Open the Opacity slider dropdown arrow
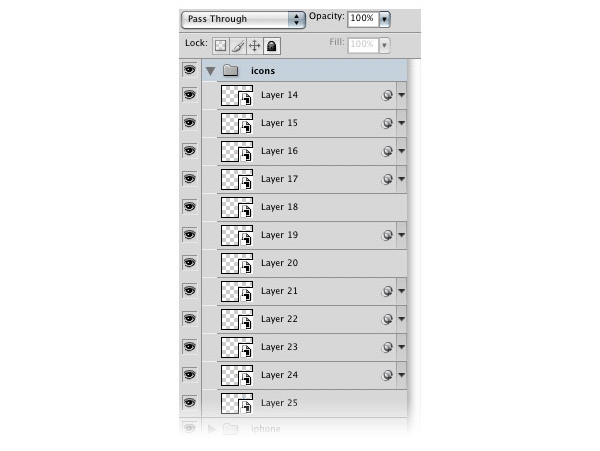 pos(385,19)
